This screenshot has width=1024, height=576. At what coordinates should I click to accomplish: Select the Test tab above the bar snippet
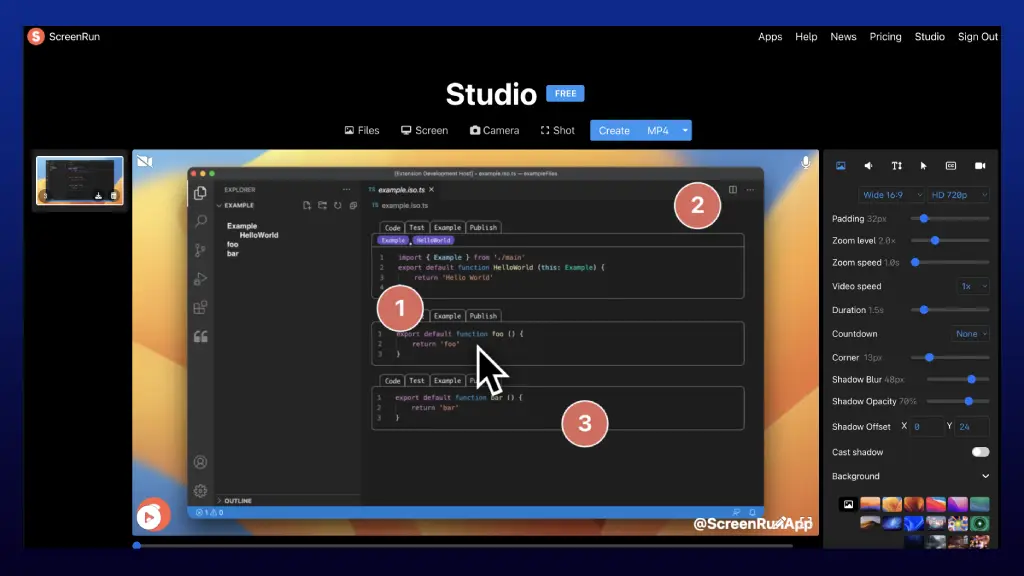(x=417, y=380)
